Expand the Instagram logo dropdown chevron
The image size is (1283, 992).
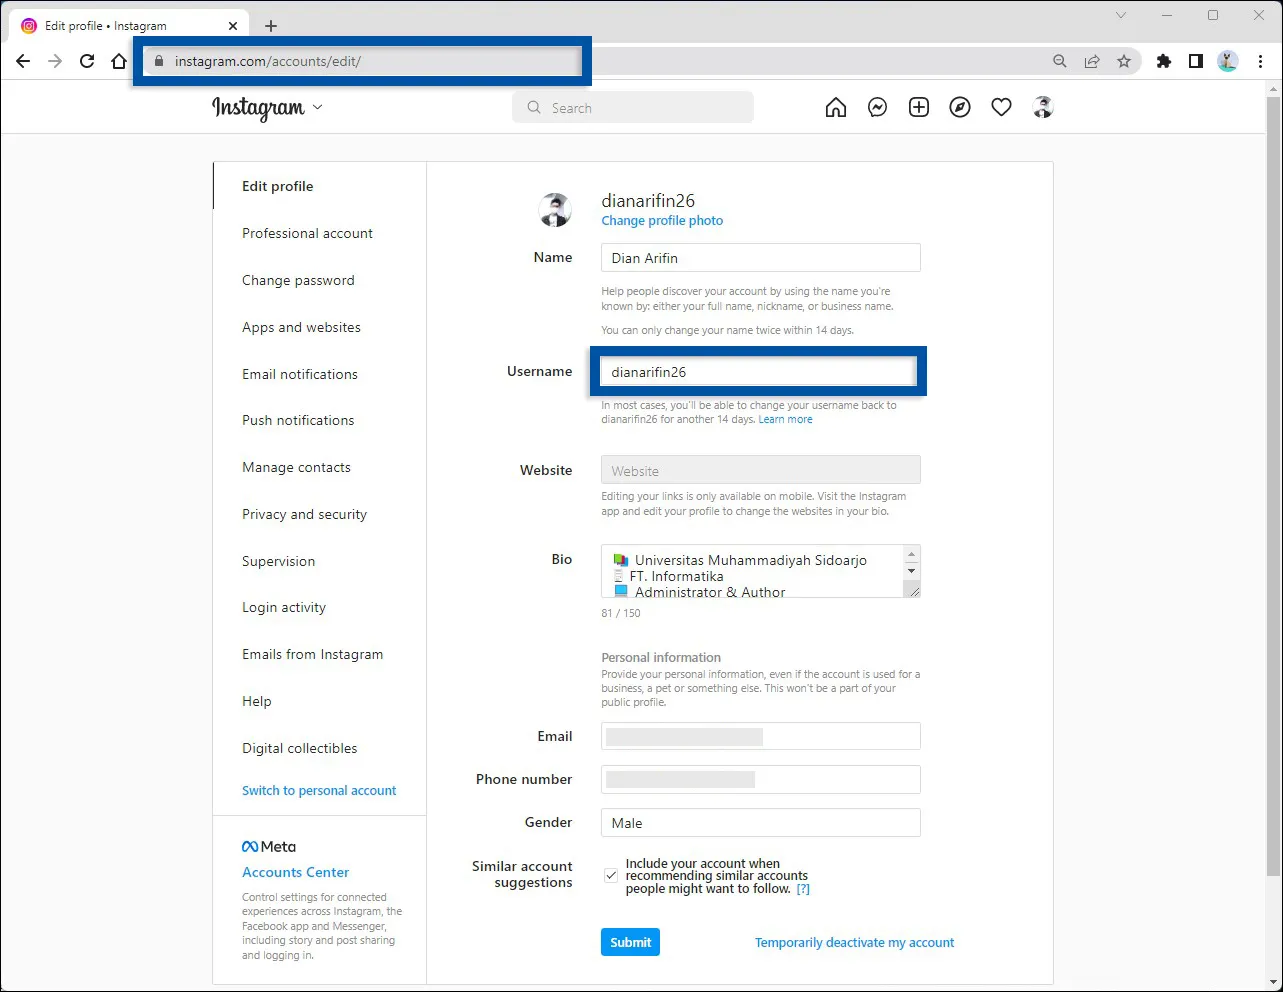317,107
